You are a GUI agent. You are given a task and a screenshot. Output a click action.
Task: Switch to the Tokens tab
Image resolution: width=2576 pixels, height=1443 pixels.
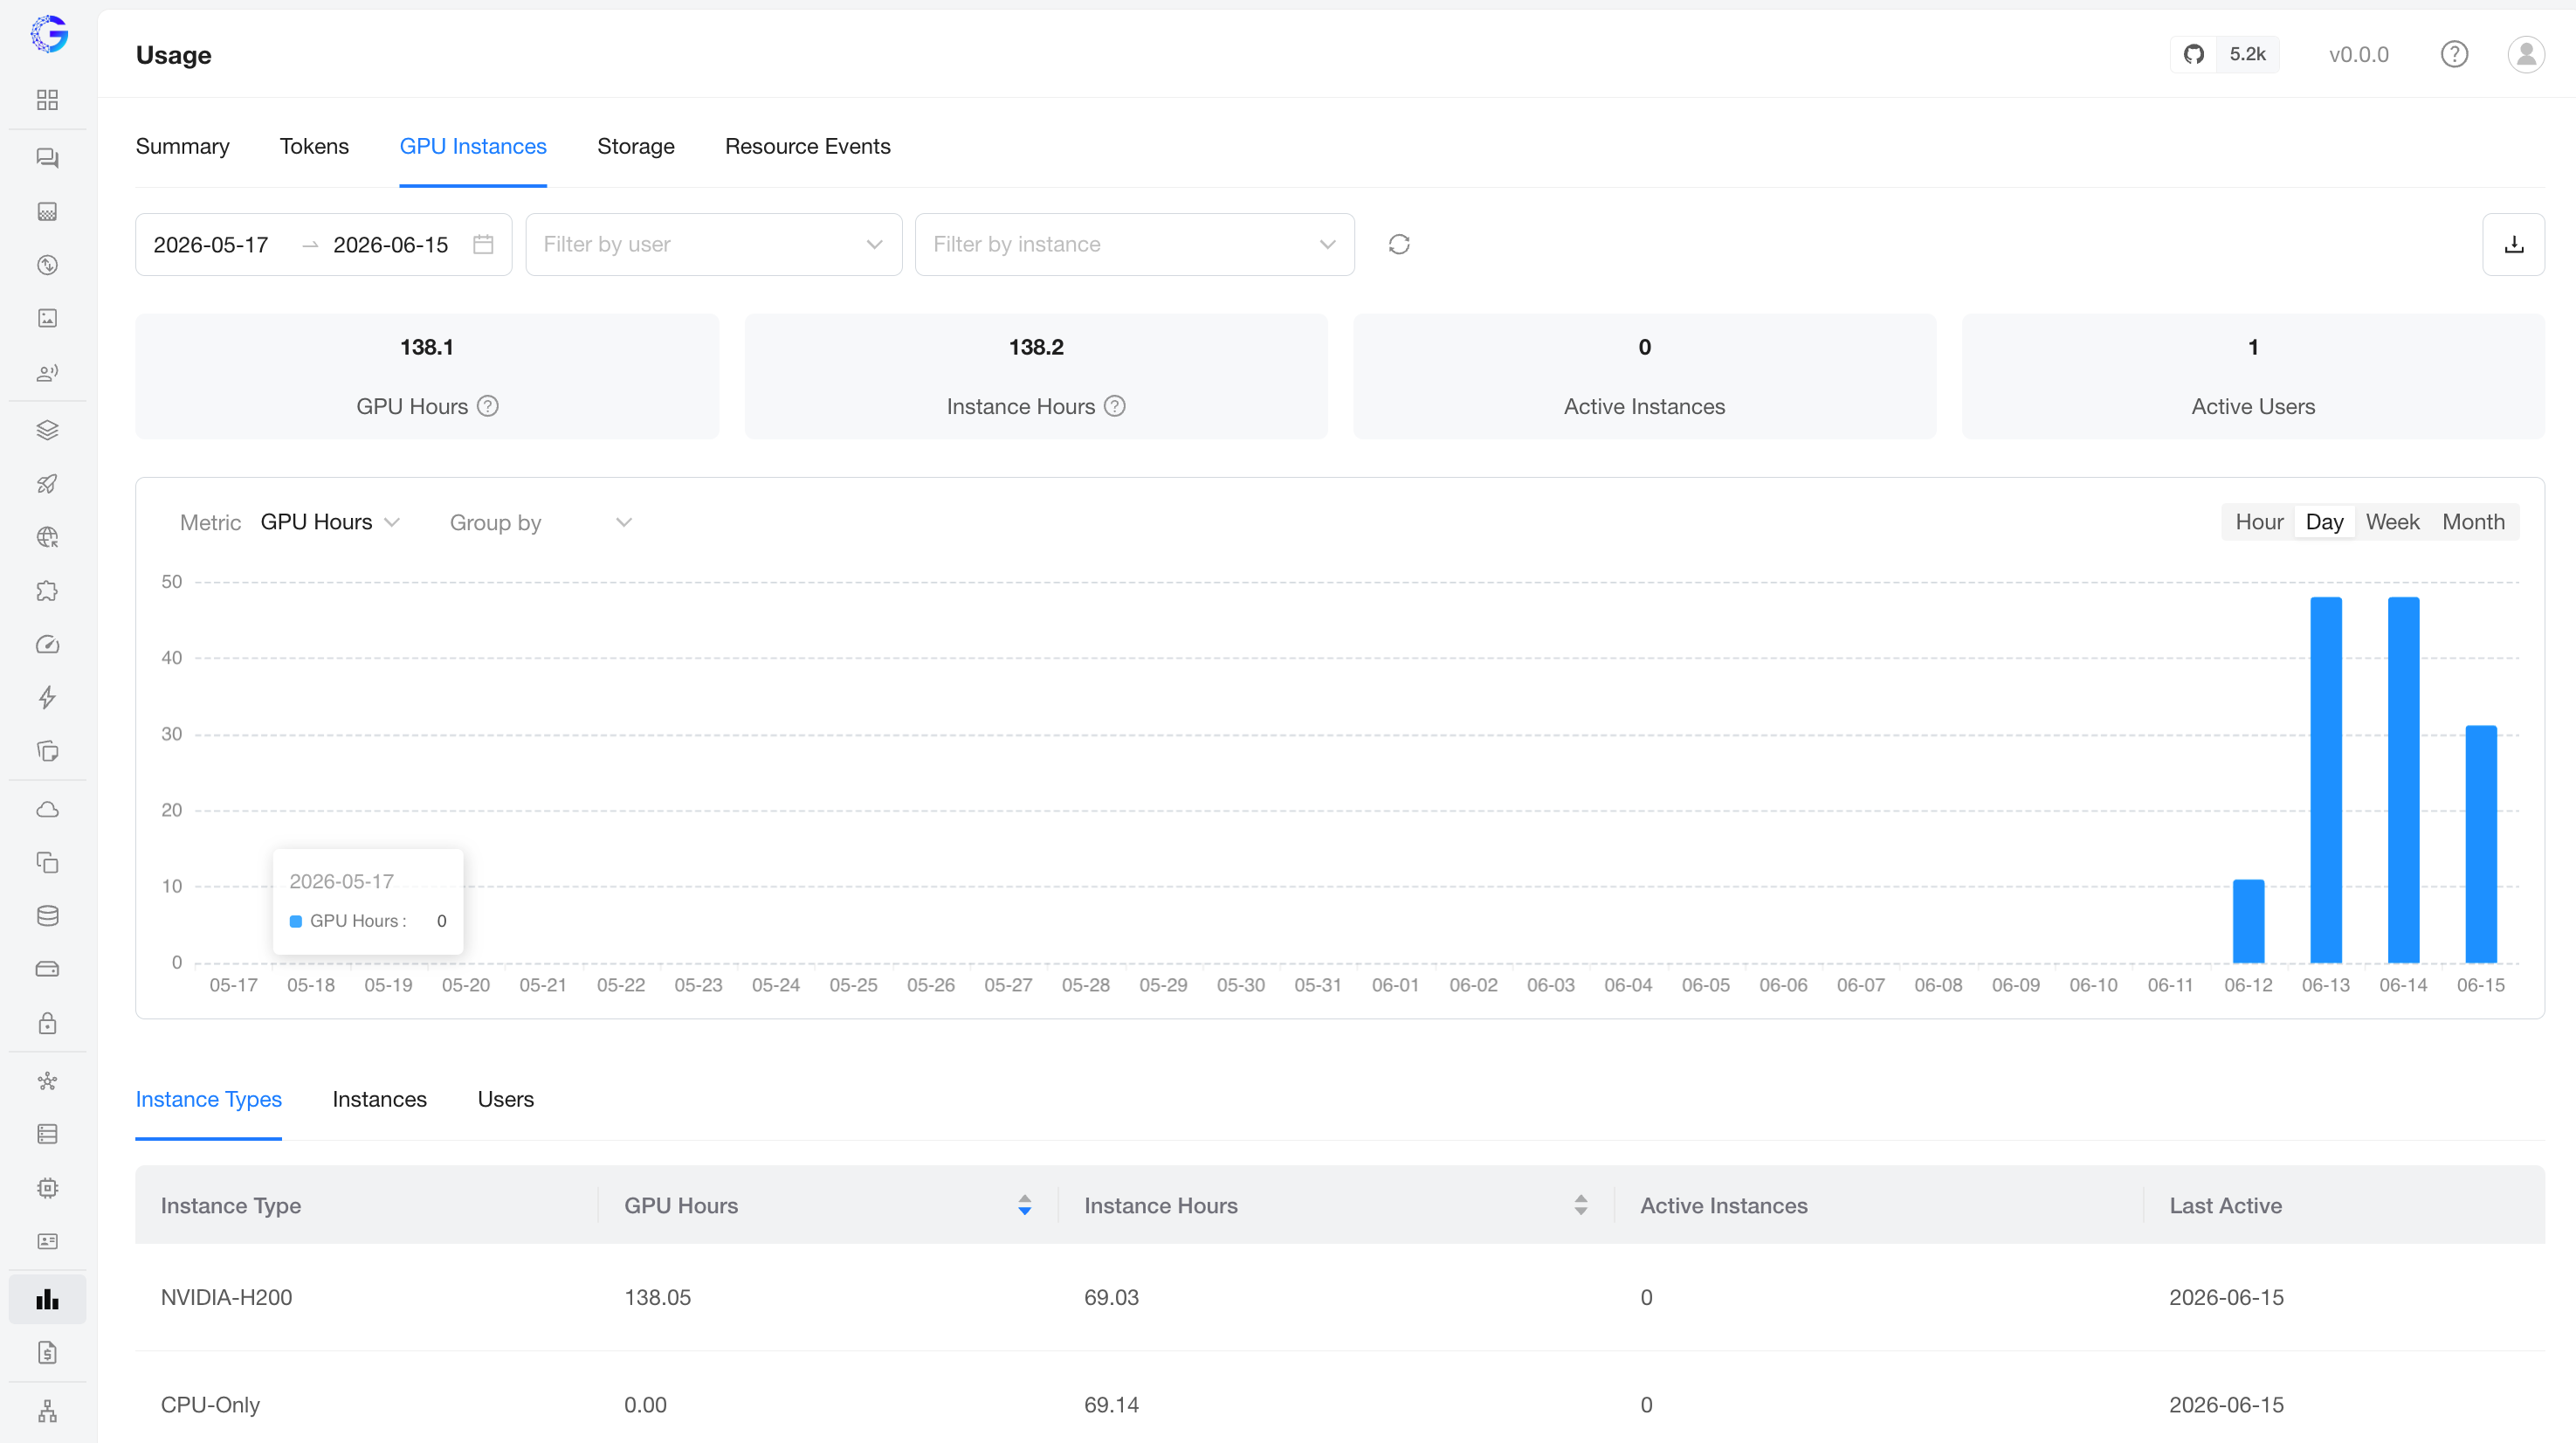(x=314, y=146)
